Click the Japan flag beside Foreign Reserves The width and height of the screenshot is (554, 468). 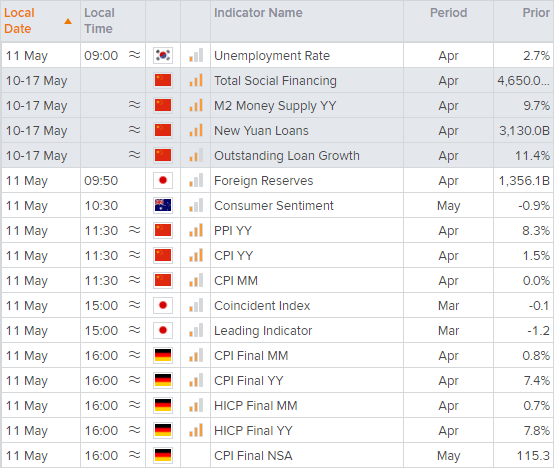click(x=163, y=180)
